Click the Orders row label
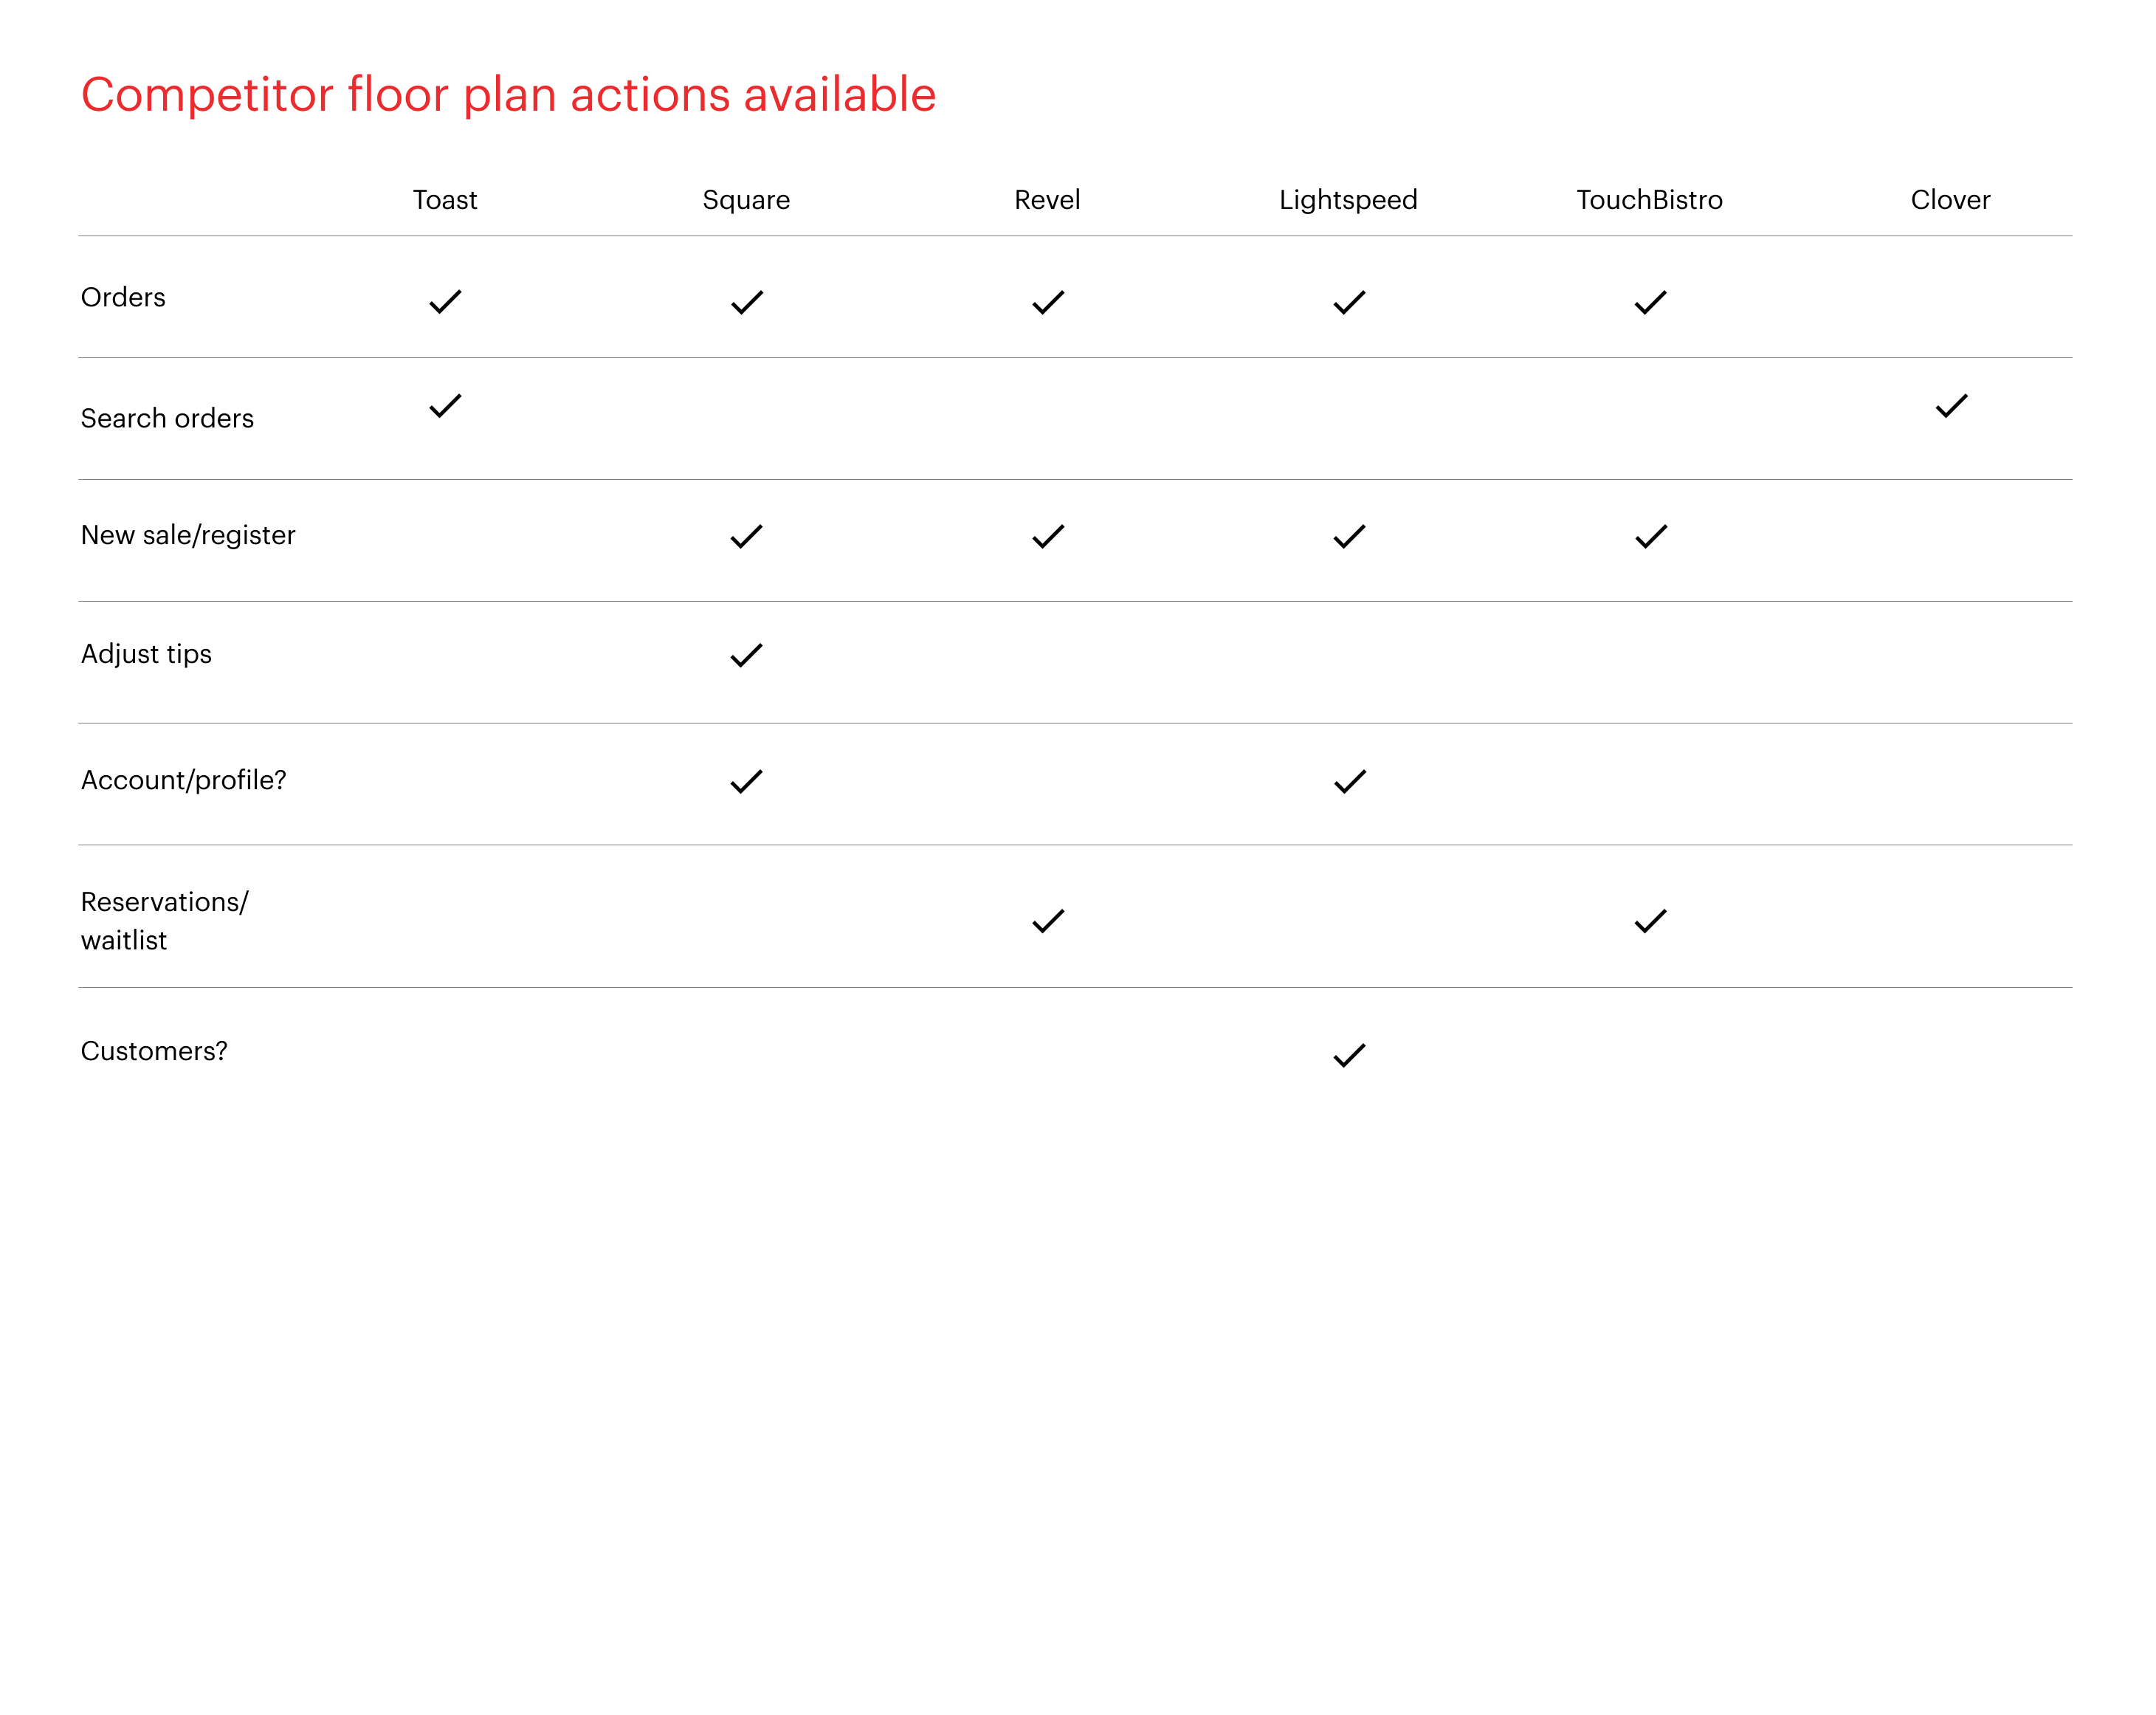The height and width of the screenshot is (1715, 2156). coord(123,297)
